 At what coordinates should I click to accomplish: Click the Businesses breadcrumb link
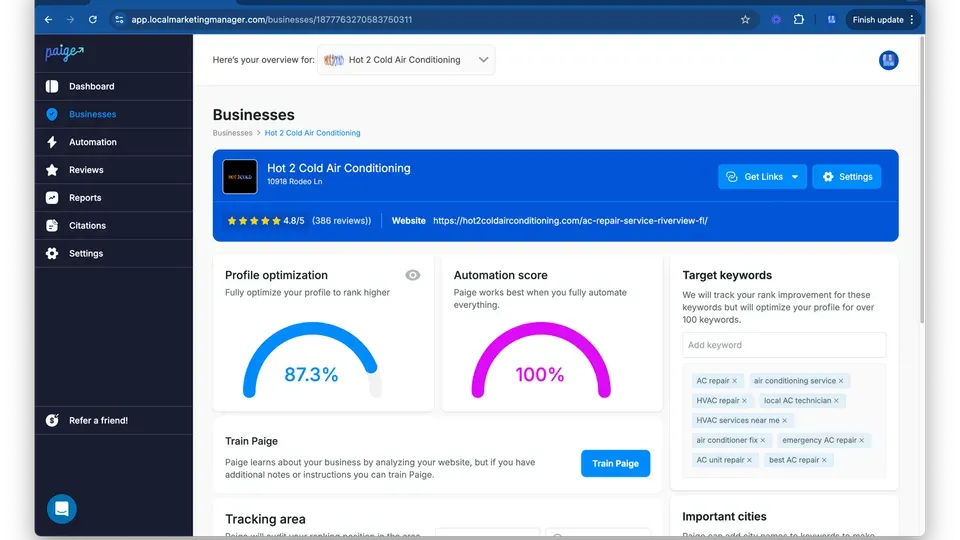point(233,133)
